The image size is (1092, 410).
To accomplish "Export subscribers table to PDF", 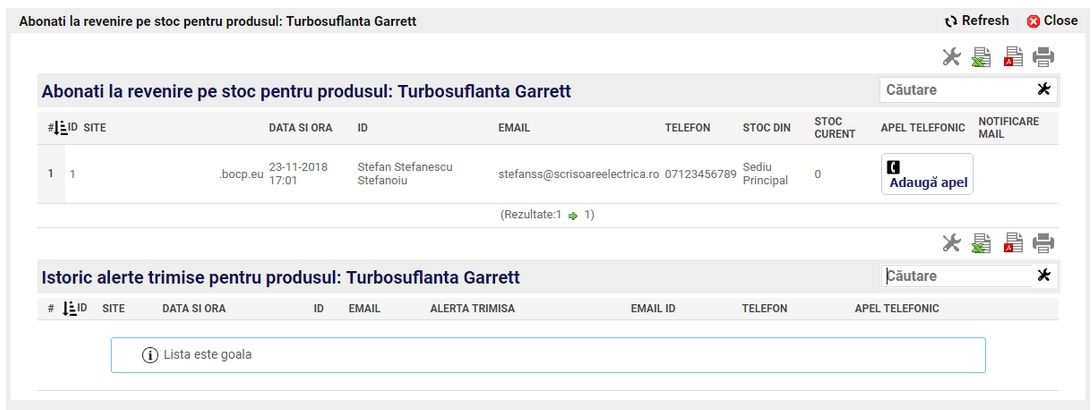I will (1012, 57).
